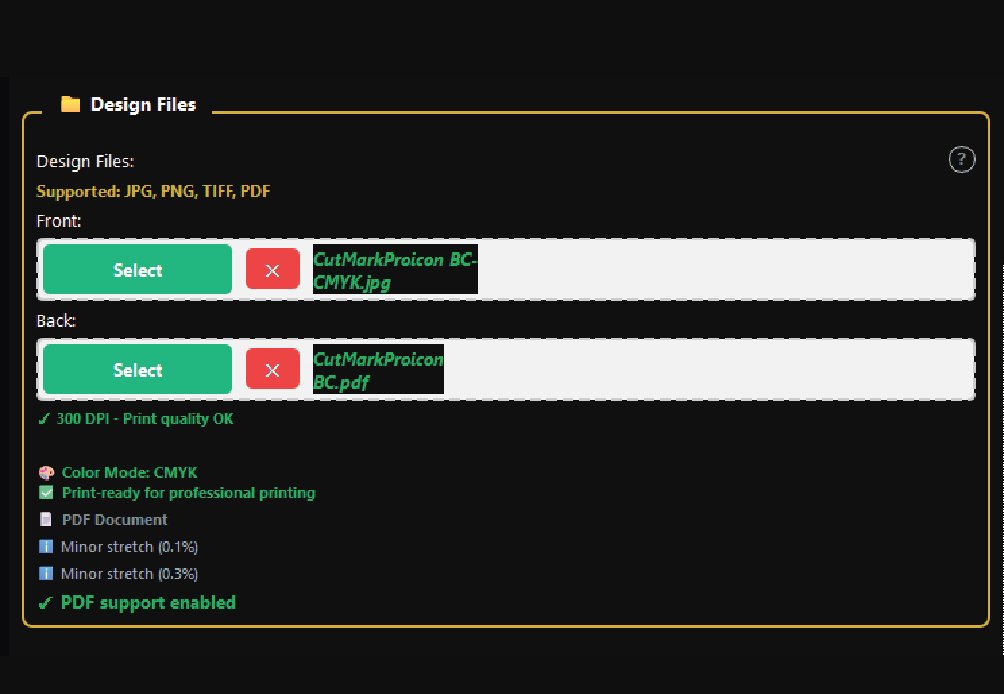Click the empty area of Front file field
Image resolution: width=1004 pixels, height=694 pixels.
point(720,270)
